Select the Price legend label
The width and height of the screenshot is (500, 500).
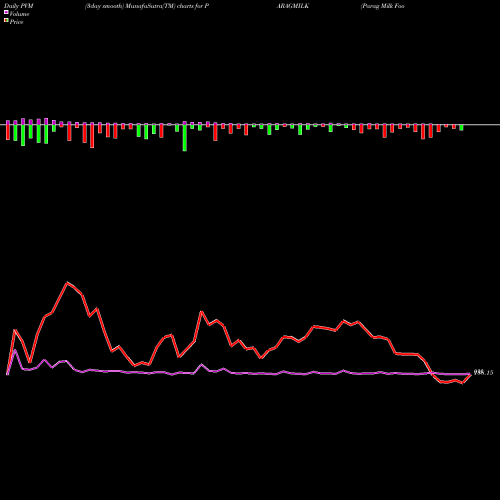16,22
